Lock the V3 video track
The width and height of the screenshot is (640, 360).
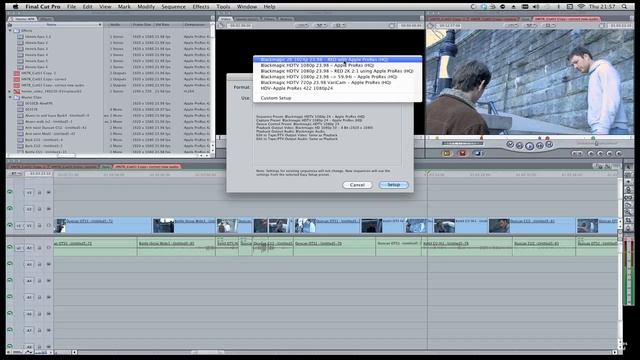pyautogui.click(x=40, y=193)
